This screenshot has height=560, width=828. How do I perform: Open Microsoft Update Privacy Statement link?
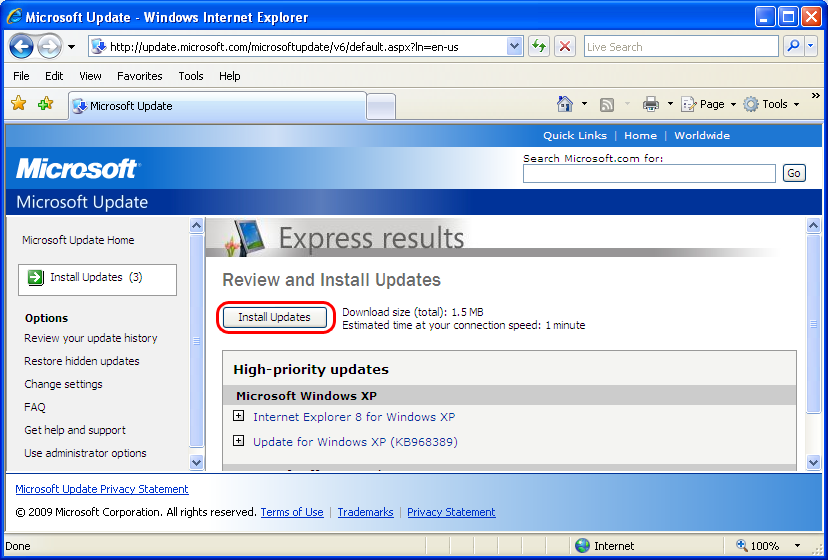102,489
